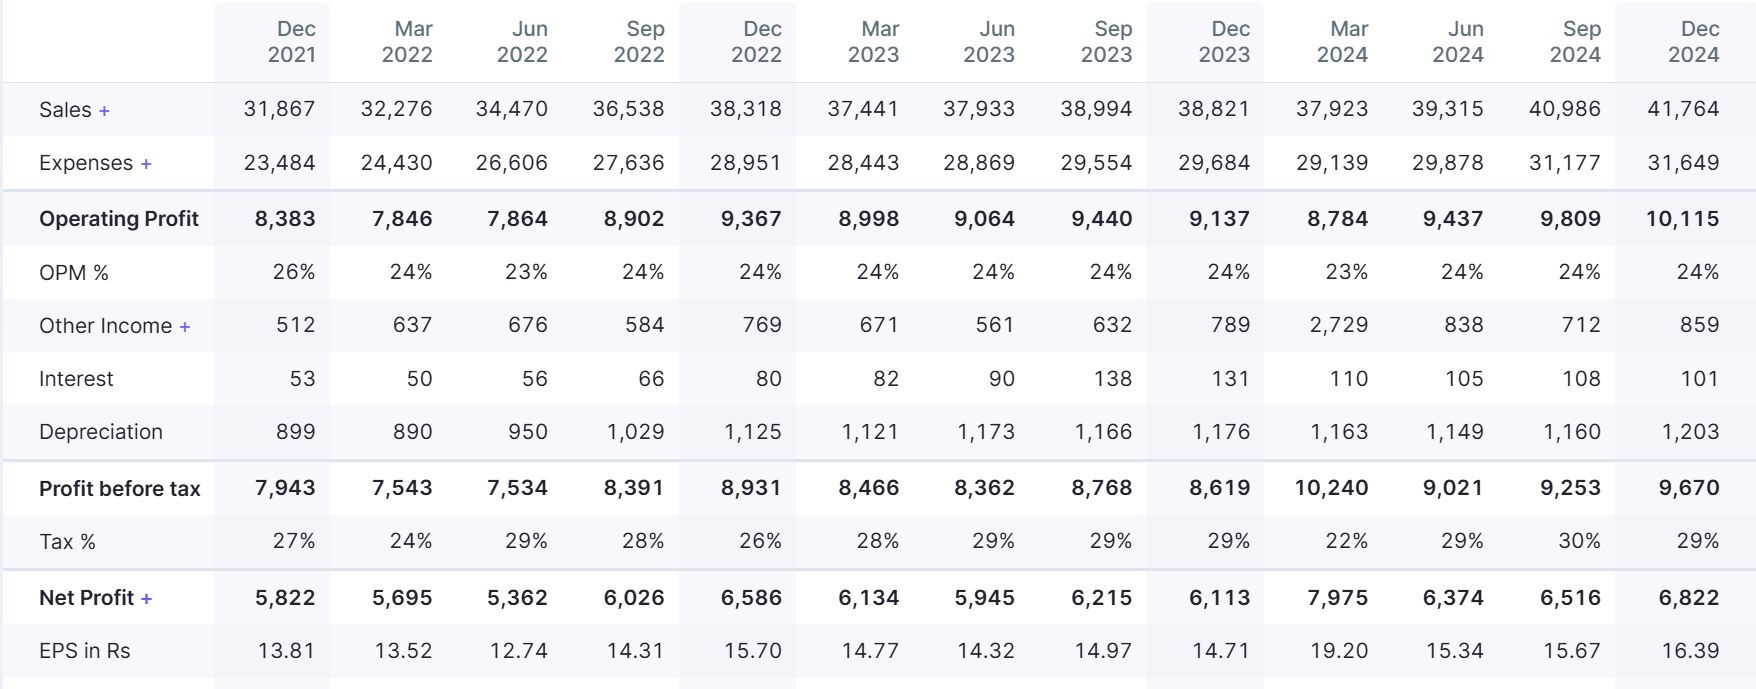The height and width of the screenshot is (689, 1756).
Task: Select the Profit before tax row label
Action: point(120,489)
